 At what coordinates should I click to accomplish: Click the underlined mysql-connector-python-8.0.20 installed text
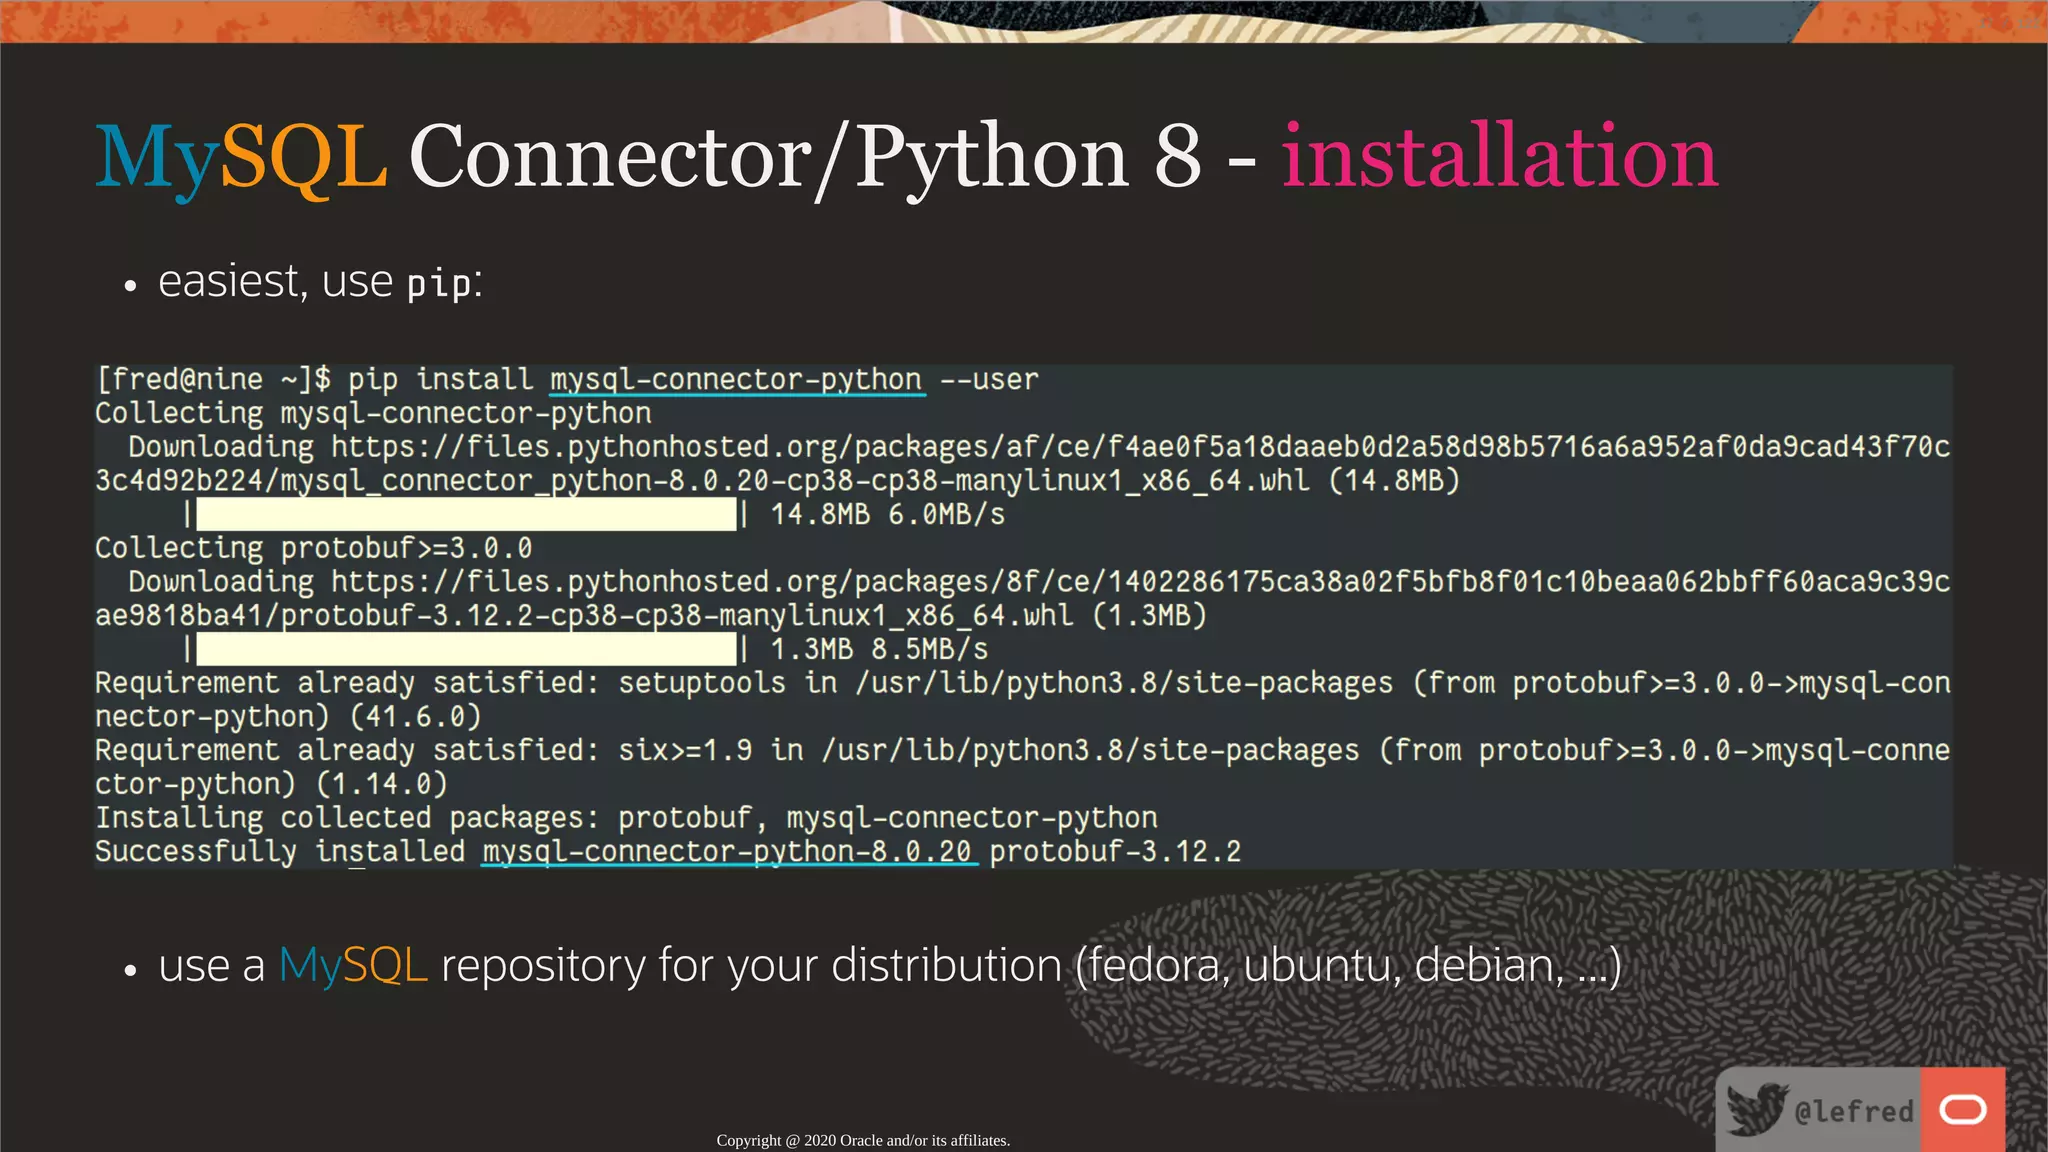pos(727,852)
